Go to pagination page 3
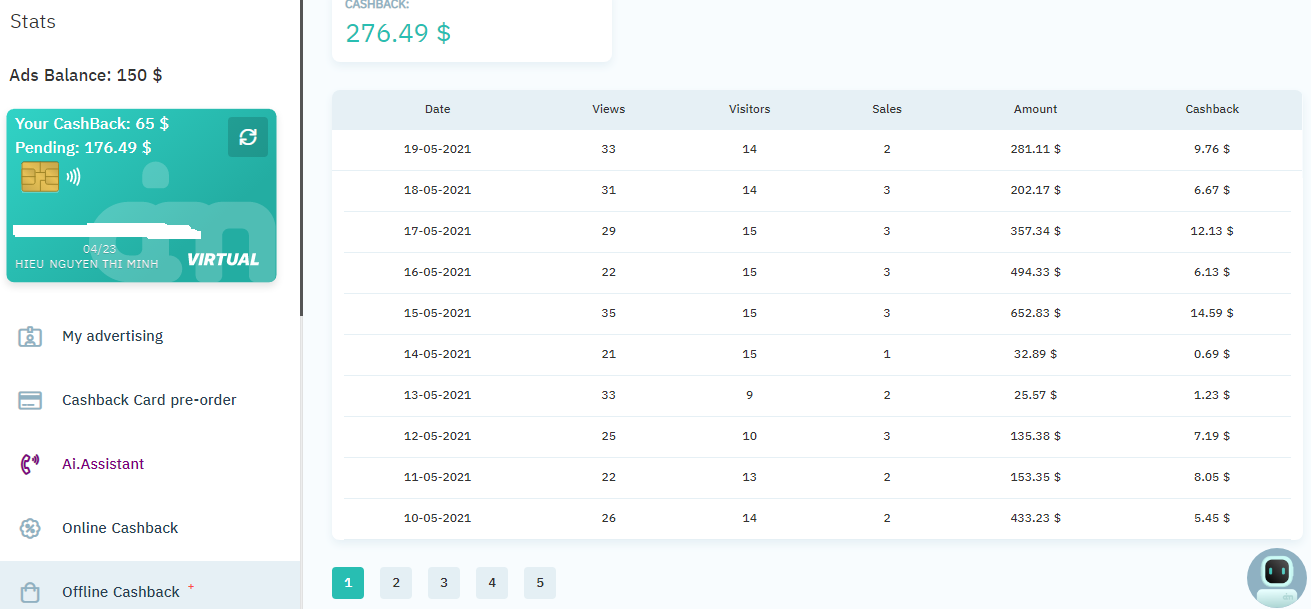This screenshot has height=609, width=1311. click(x=444, y=583)
